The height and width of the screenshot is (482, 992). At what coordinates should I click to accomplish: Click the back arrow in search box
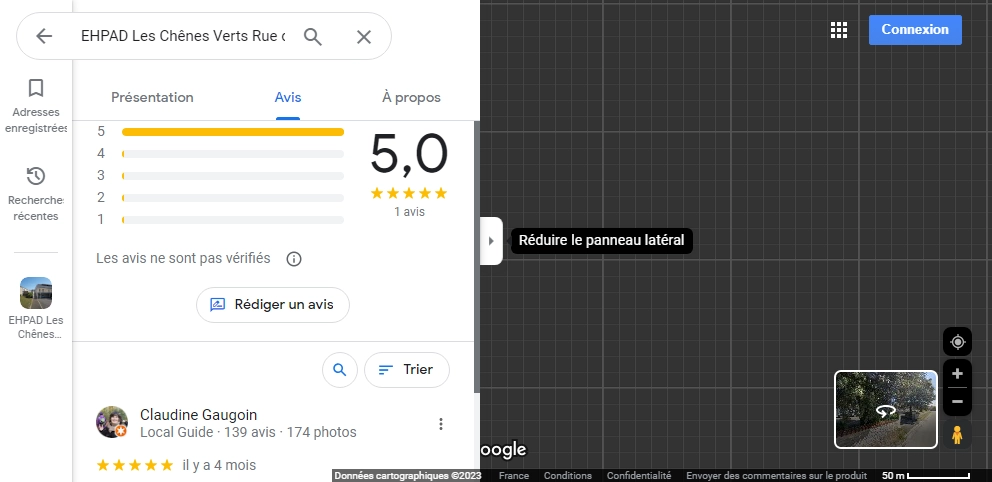(x=44, y=36)
